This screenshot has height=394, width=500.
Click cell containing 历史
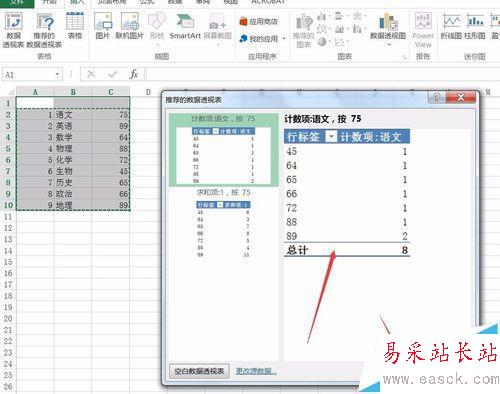point(73,183)
